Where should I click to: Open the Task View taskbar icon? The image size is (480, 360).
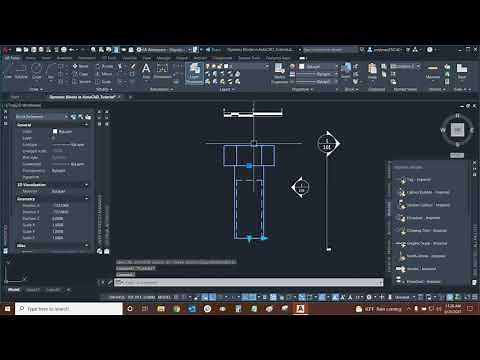click(x=145, y=309)
